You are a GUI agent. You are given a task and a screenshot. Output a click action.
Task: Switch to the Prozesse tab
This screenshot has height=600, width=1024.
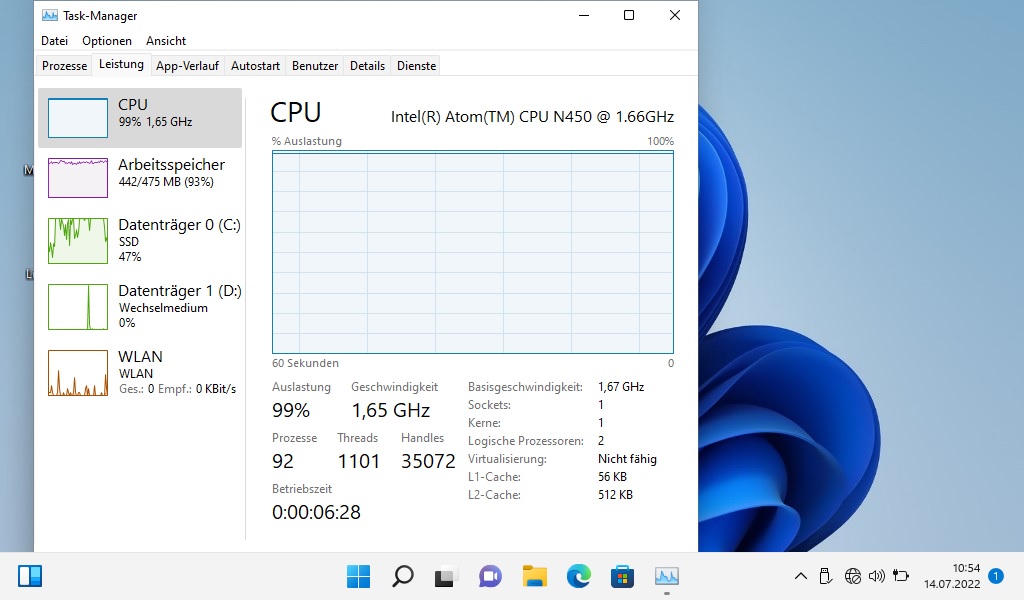[x=64, y=66]
